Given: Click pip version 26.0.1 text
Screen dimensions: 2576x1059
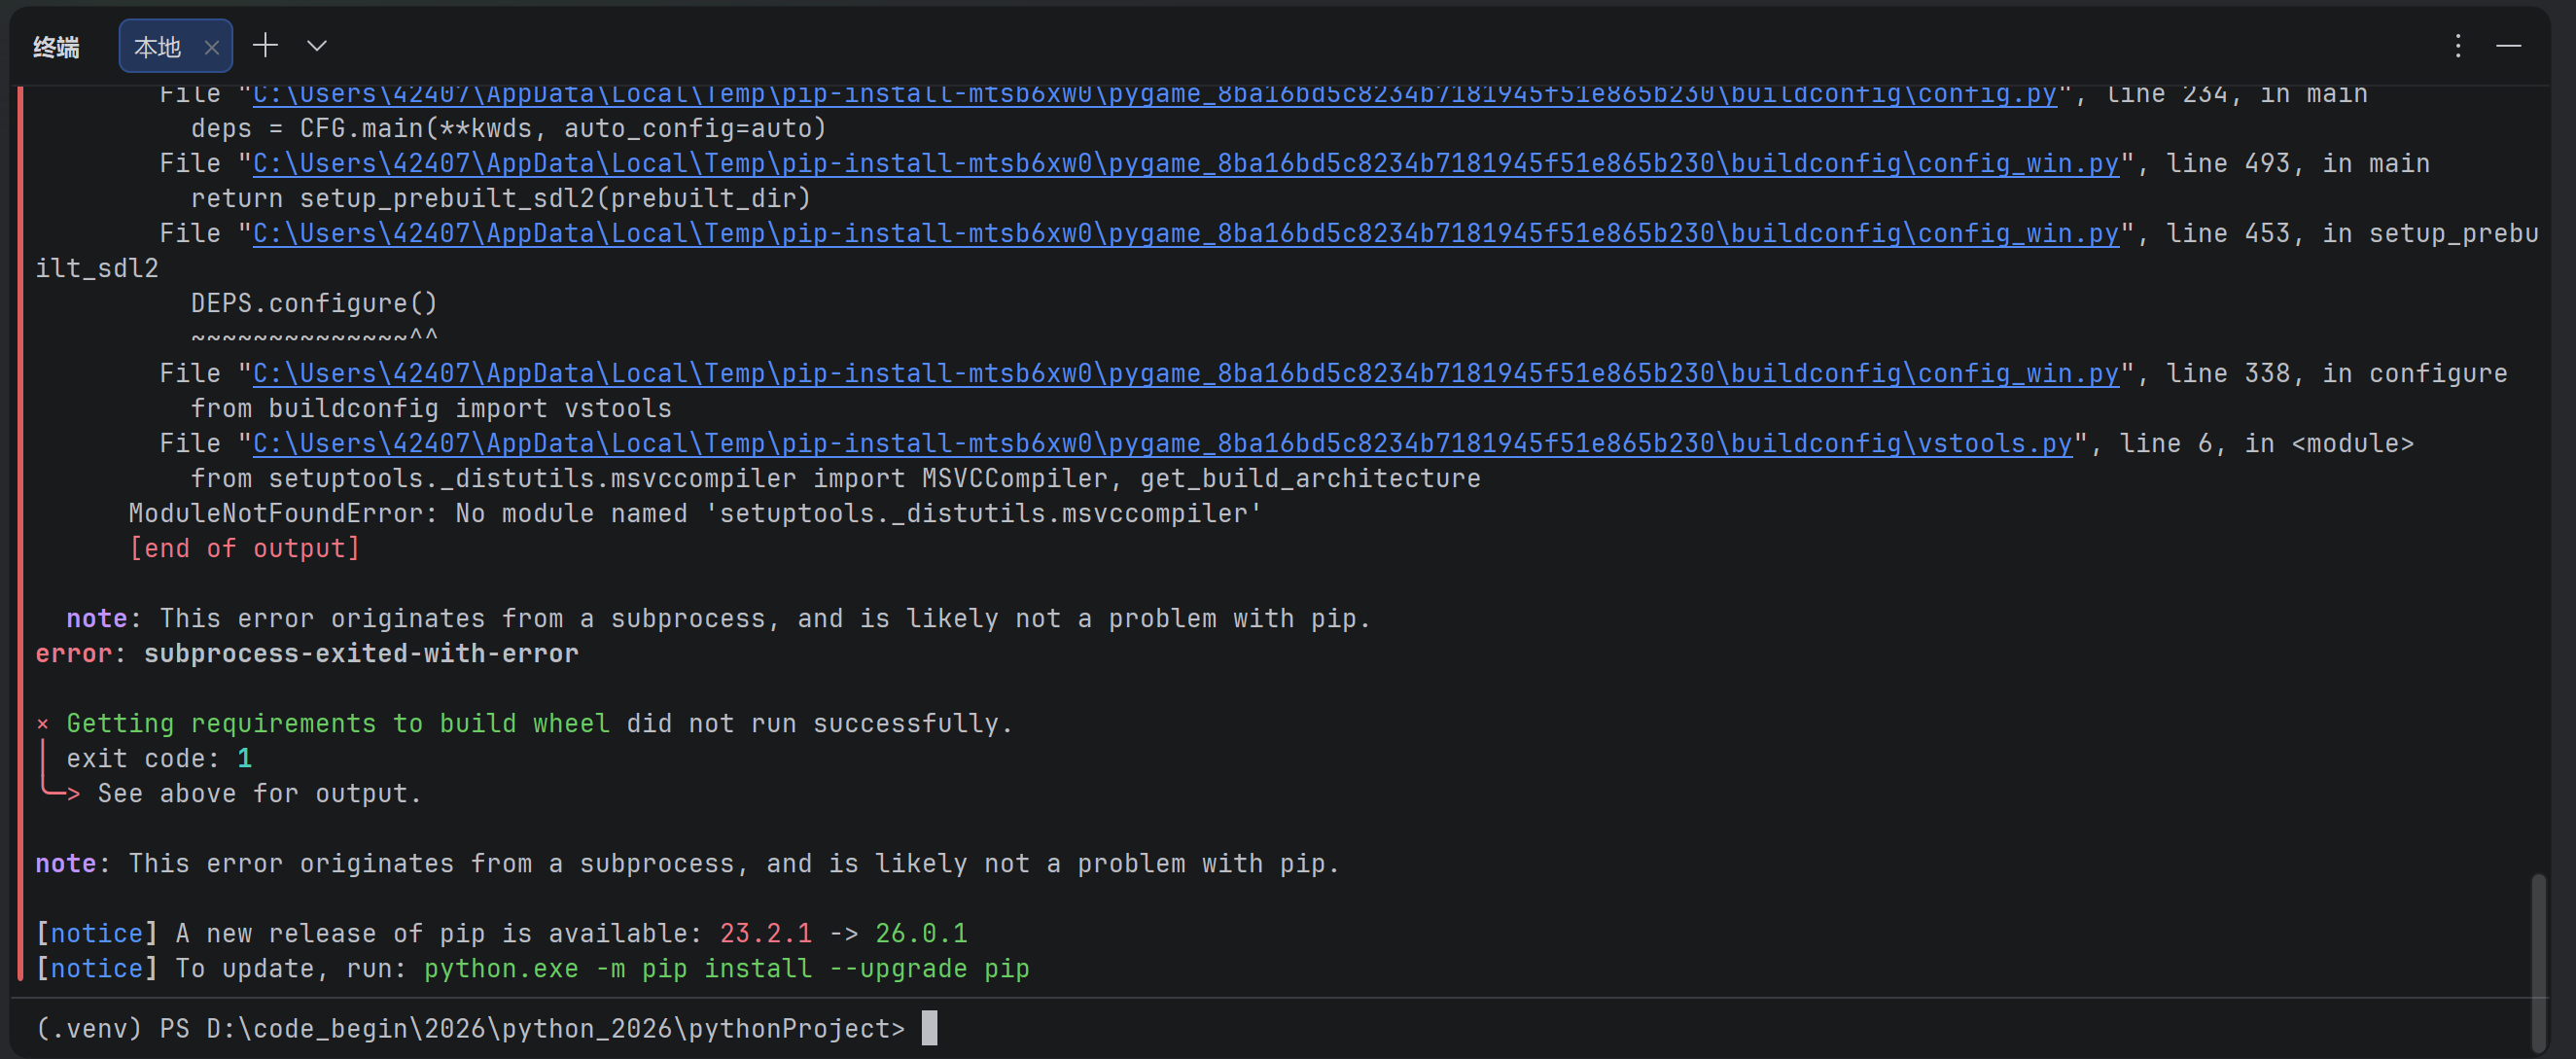Looking at the screenshot, I should pos(921,934).
